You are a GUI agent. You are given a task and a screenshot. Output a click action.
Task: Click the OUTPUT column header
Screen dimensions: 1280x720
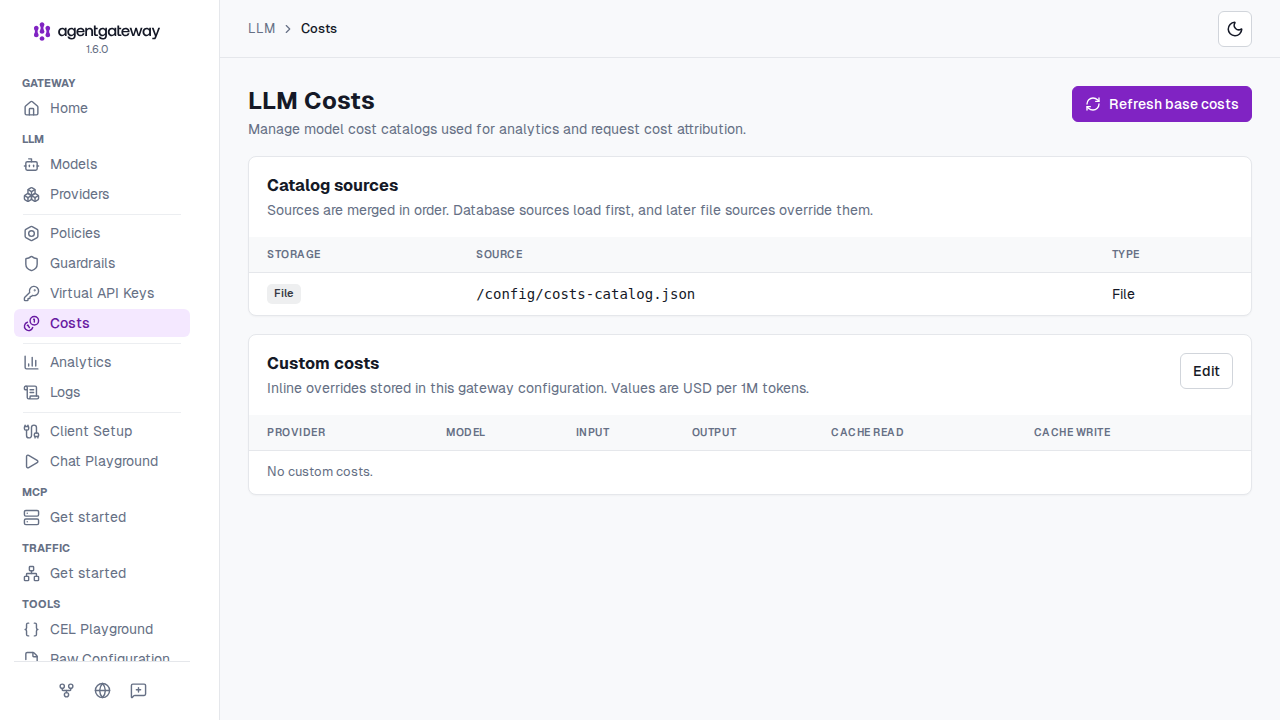tap(714, 432)
